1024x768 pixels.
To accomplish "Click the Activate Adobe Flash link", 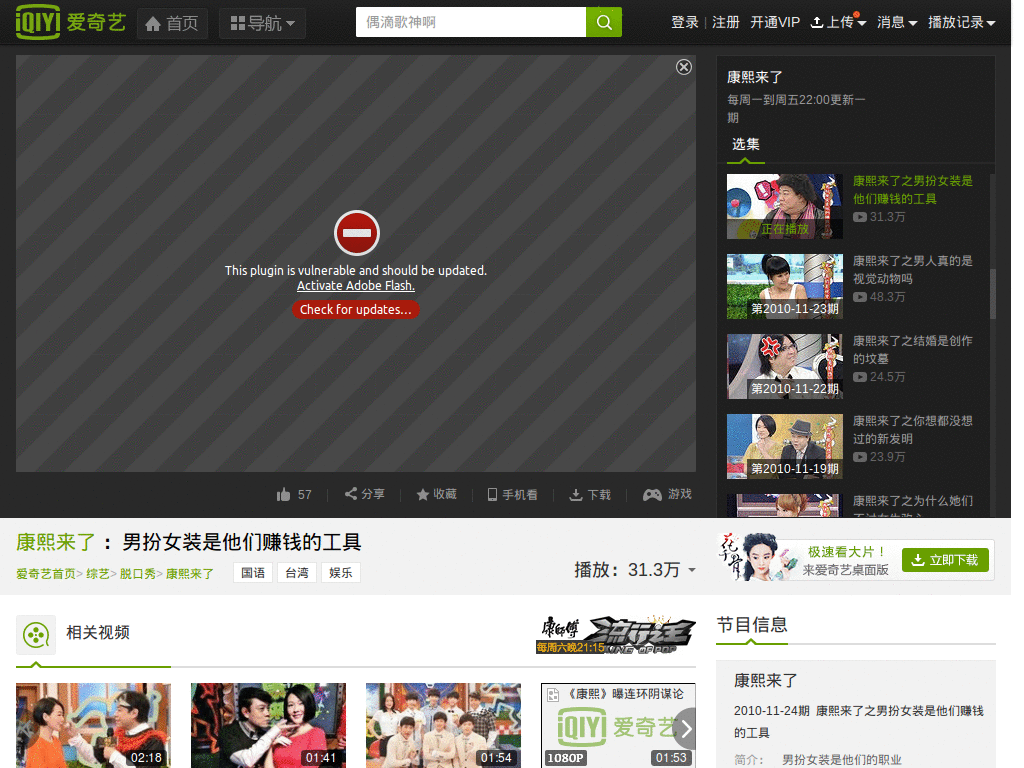I will point(356,285).
